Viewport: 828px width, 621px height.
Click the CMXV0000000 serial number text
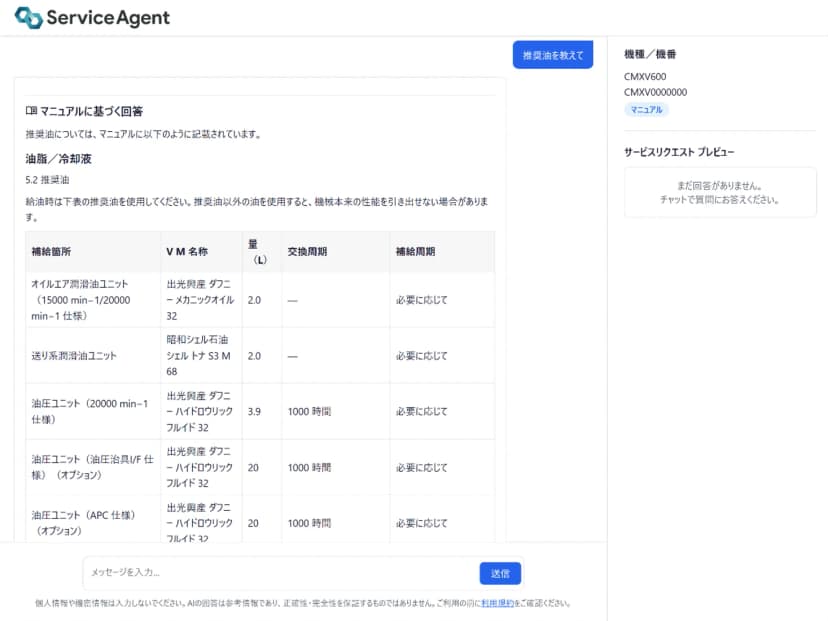655,92
